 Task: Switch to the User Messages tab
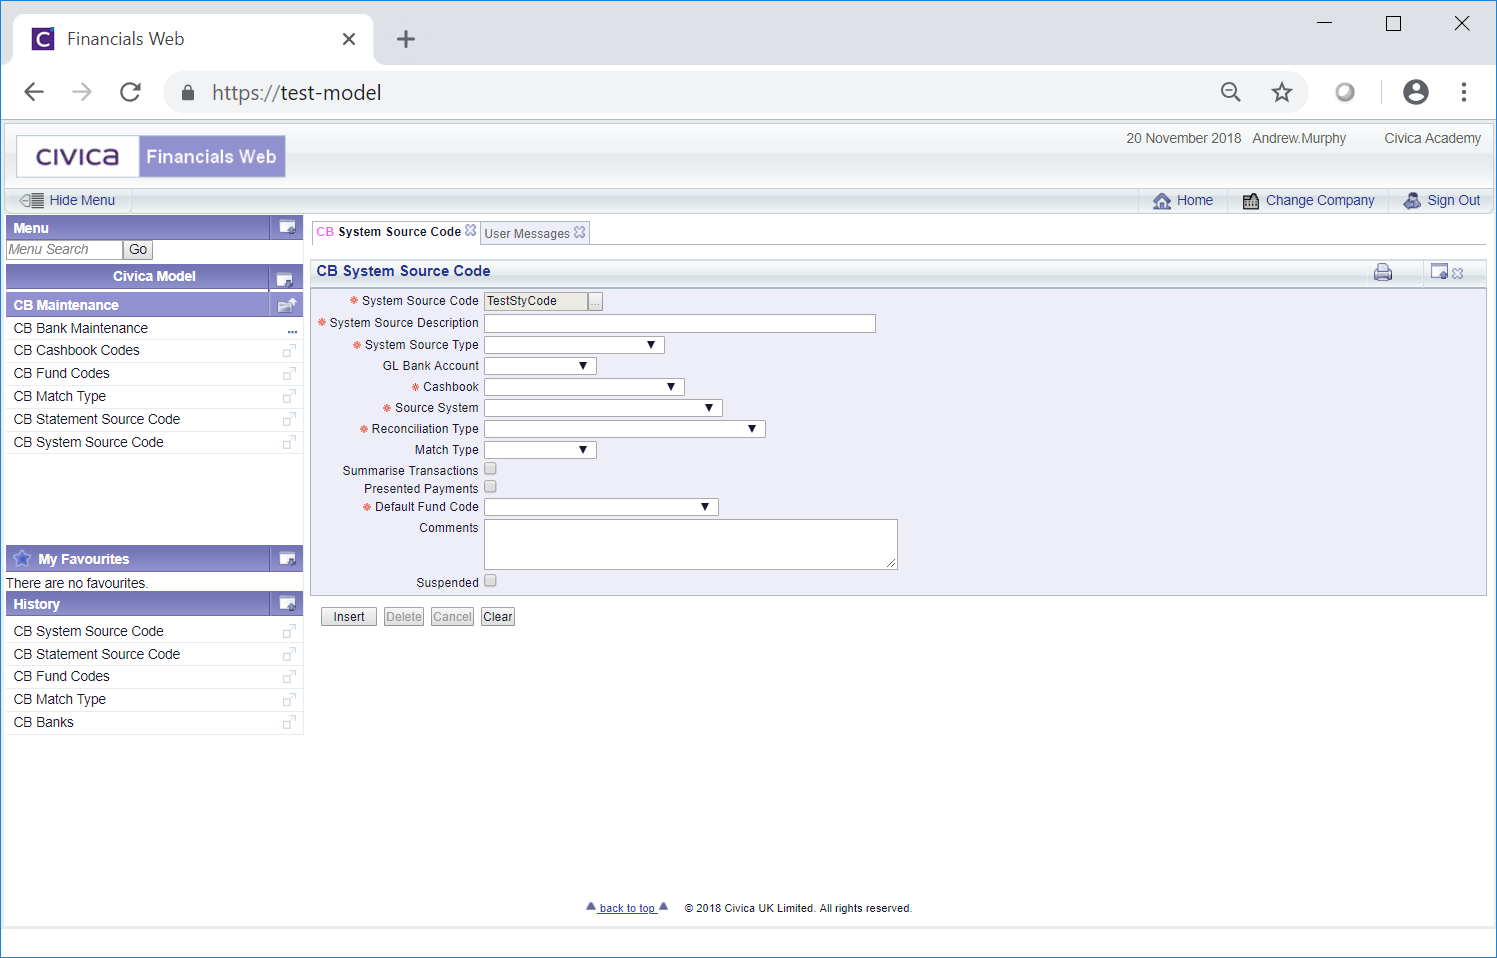click(x=527, y=234)
